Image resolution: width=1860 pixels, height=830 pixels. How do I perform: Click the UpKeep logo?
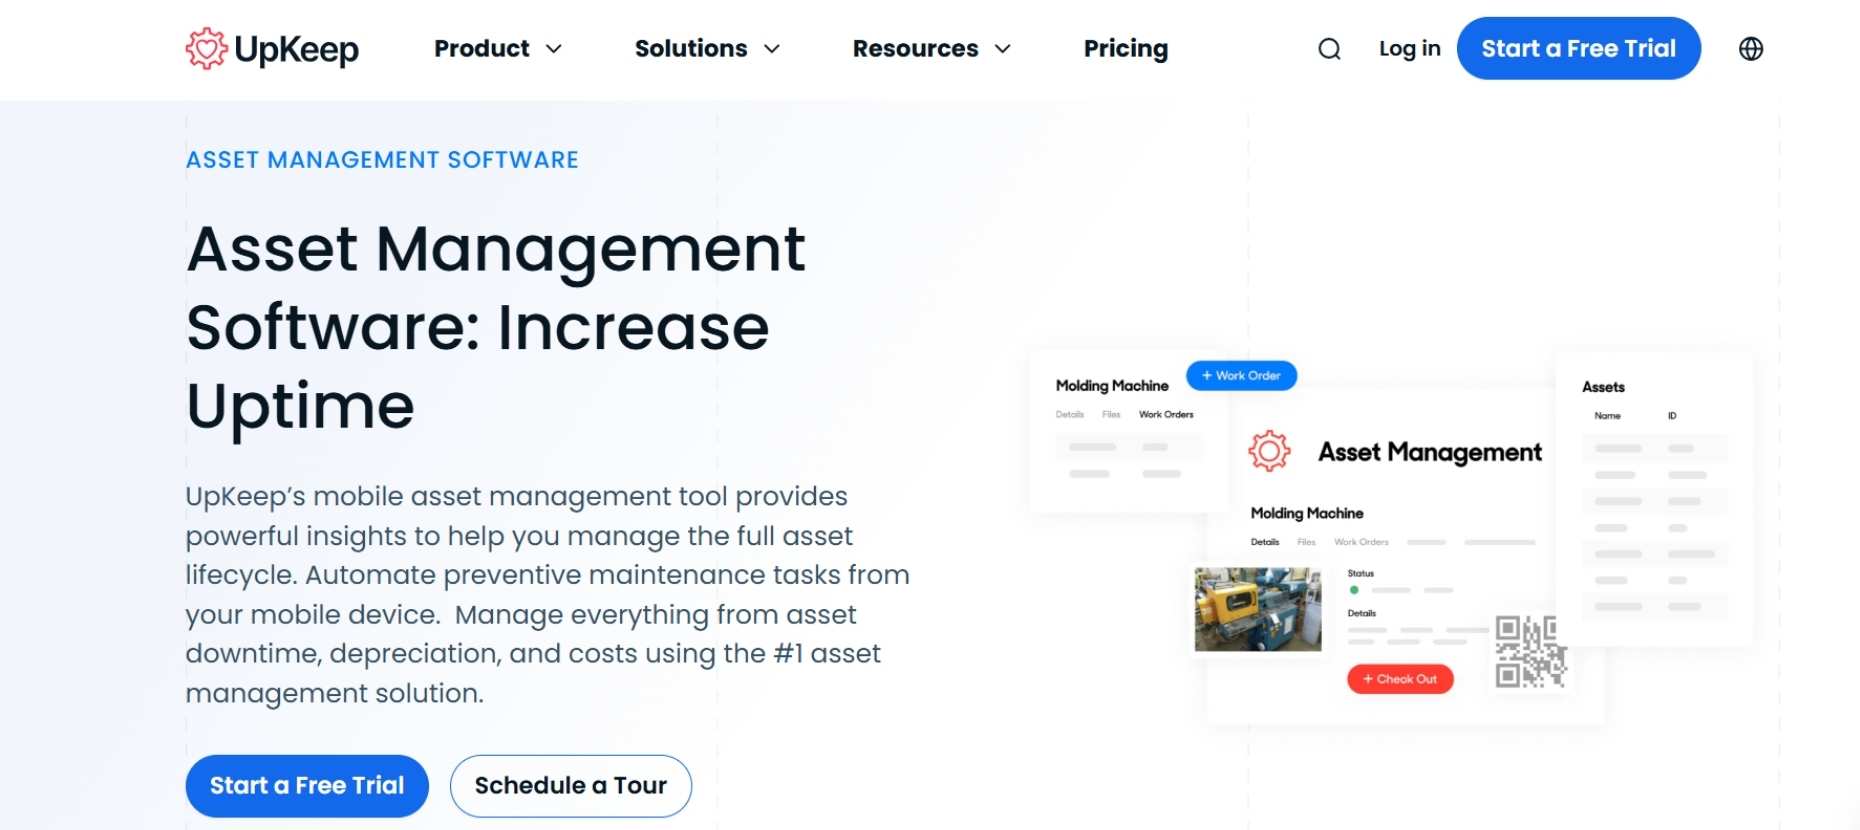coord(272,49)
